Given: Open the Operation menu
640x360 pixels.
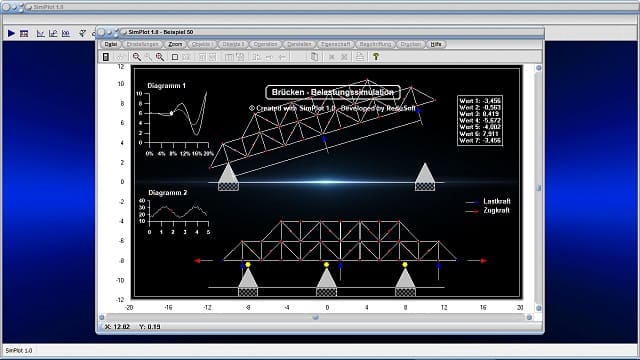Looking at the screenshot, I should [265, 44].
